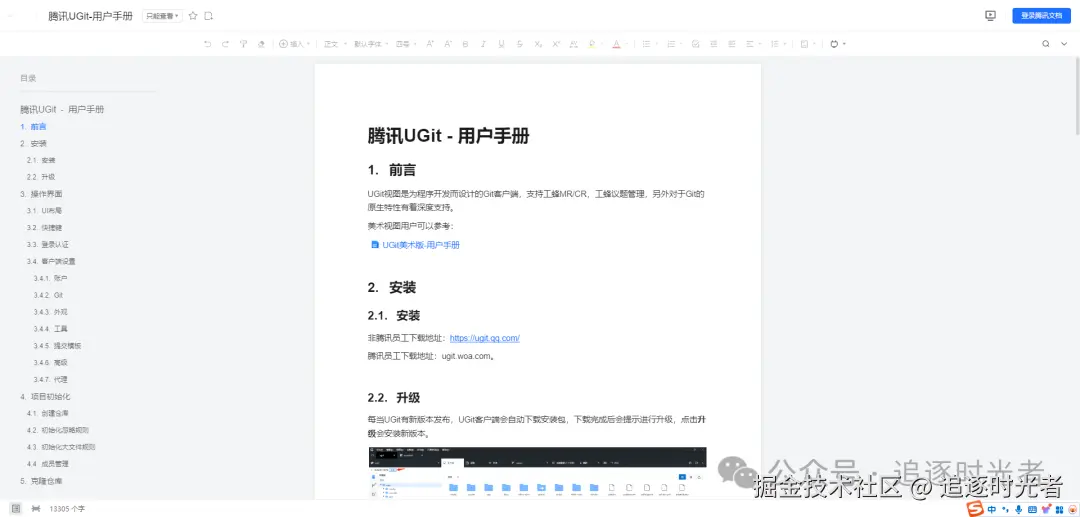Open the 正文 paragraph style dropdown
The width and height of the screenshot is (1080, 517).
pyautogui.click(x=333, y=44)
